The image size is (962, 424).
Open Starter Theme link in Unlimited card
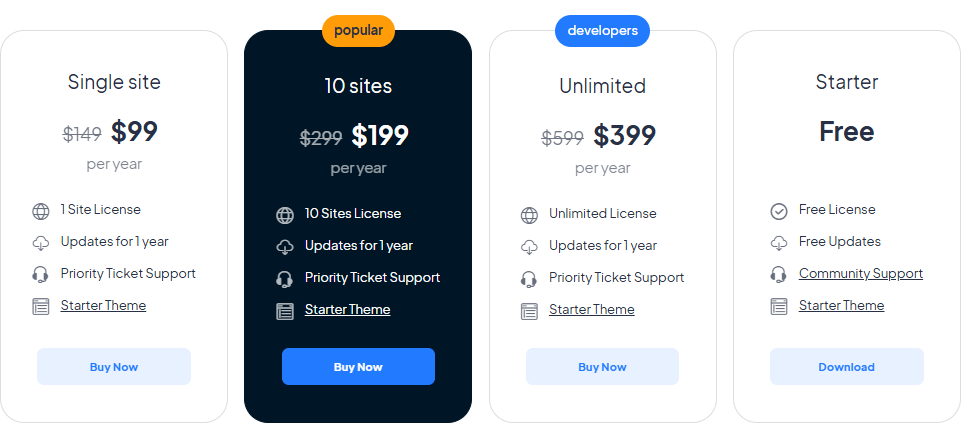click(591, 309)
